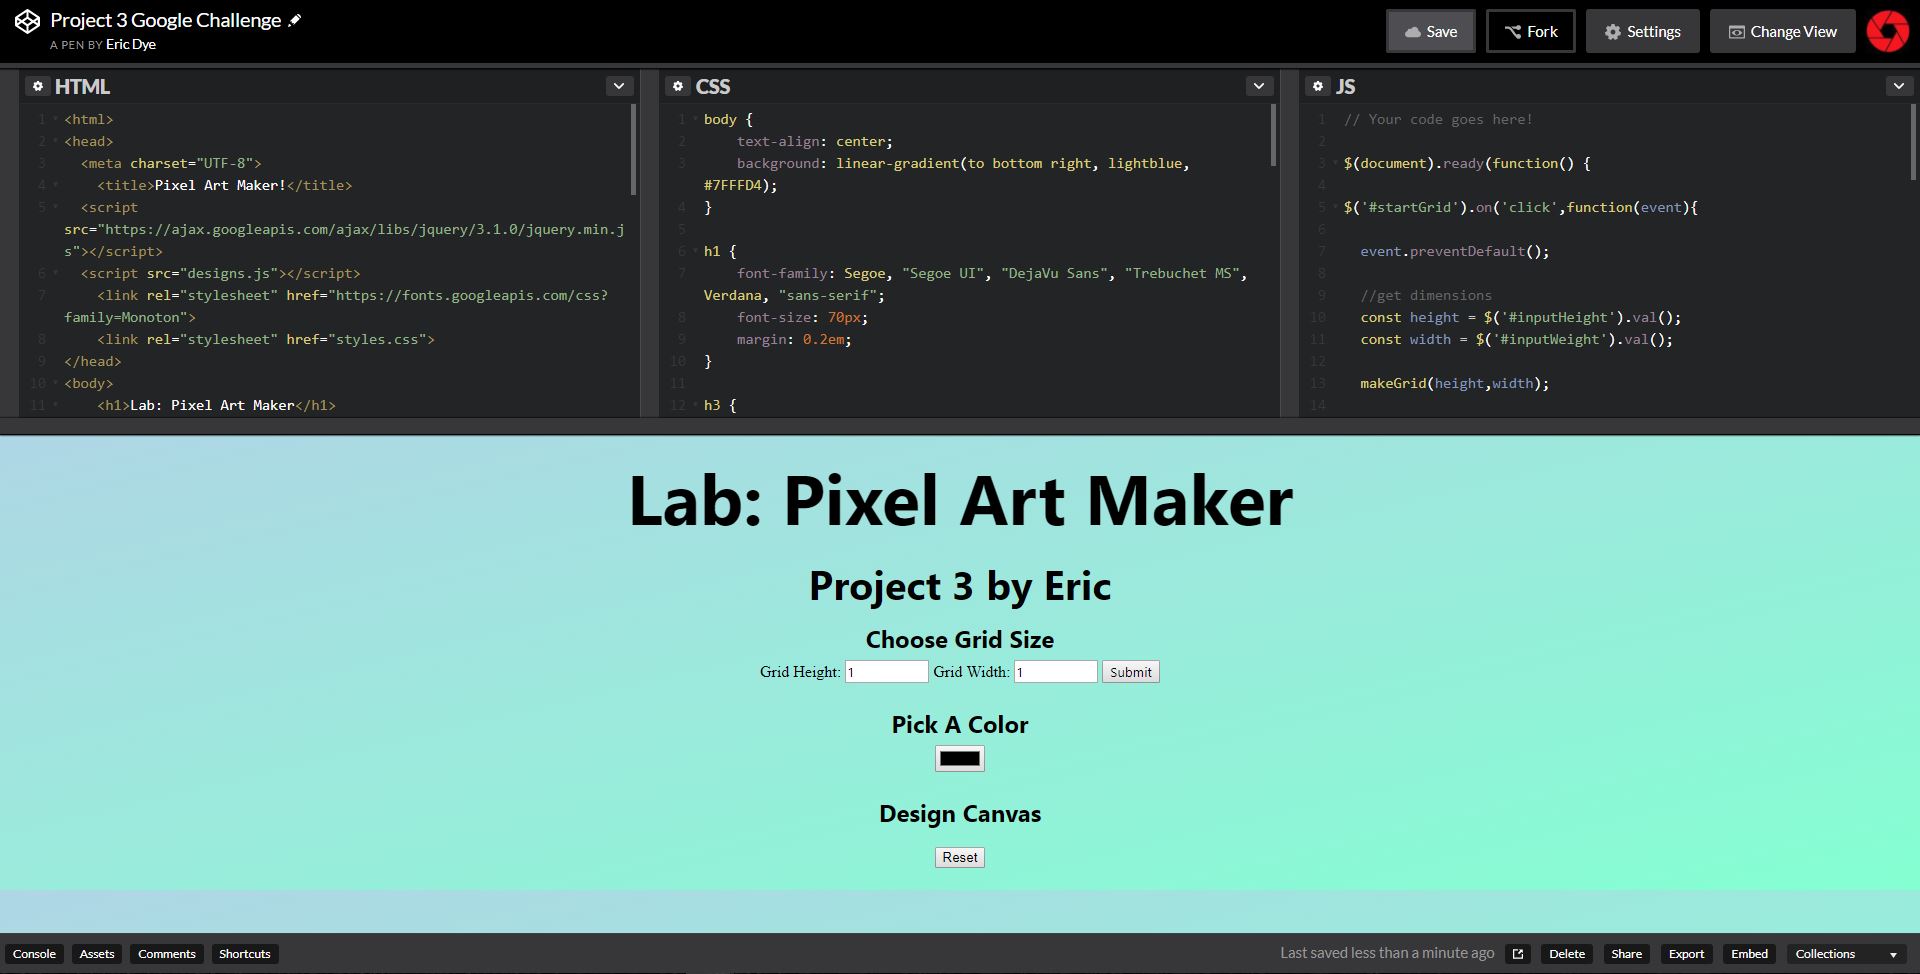Open the Console panel
This screenshot has height=974, width=1920.
click(34, 954)
